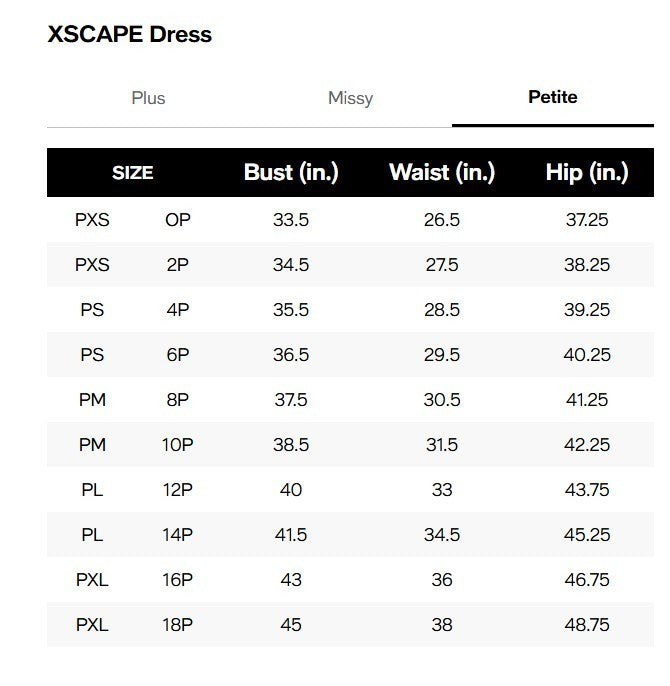This screenshot has width=670, height=686.
Task: Click the PM label in the 8P row
Action: [92, 400]
